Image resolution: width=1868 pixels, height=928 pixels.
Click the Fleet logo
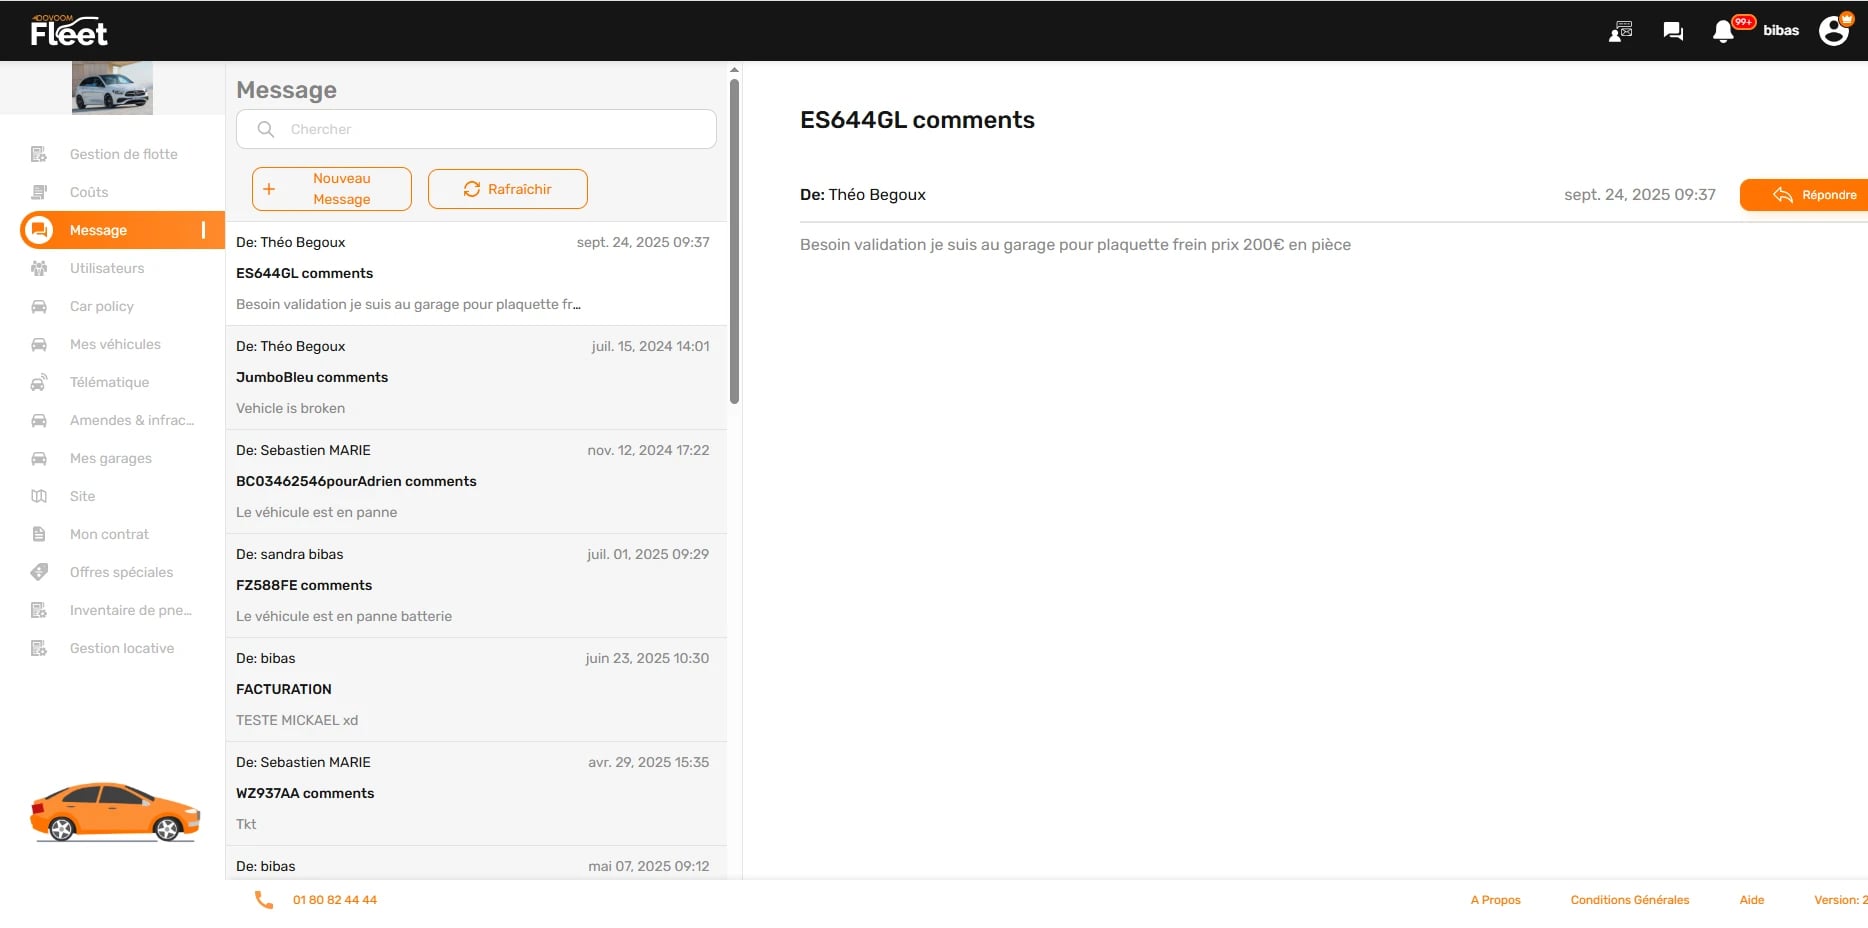click(69, 30)
